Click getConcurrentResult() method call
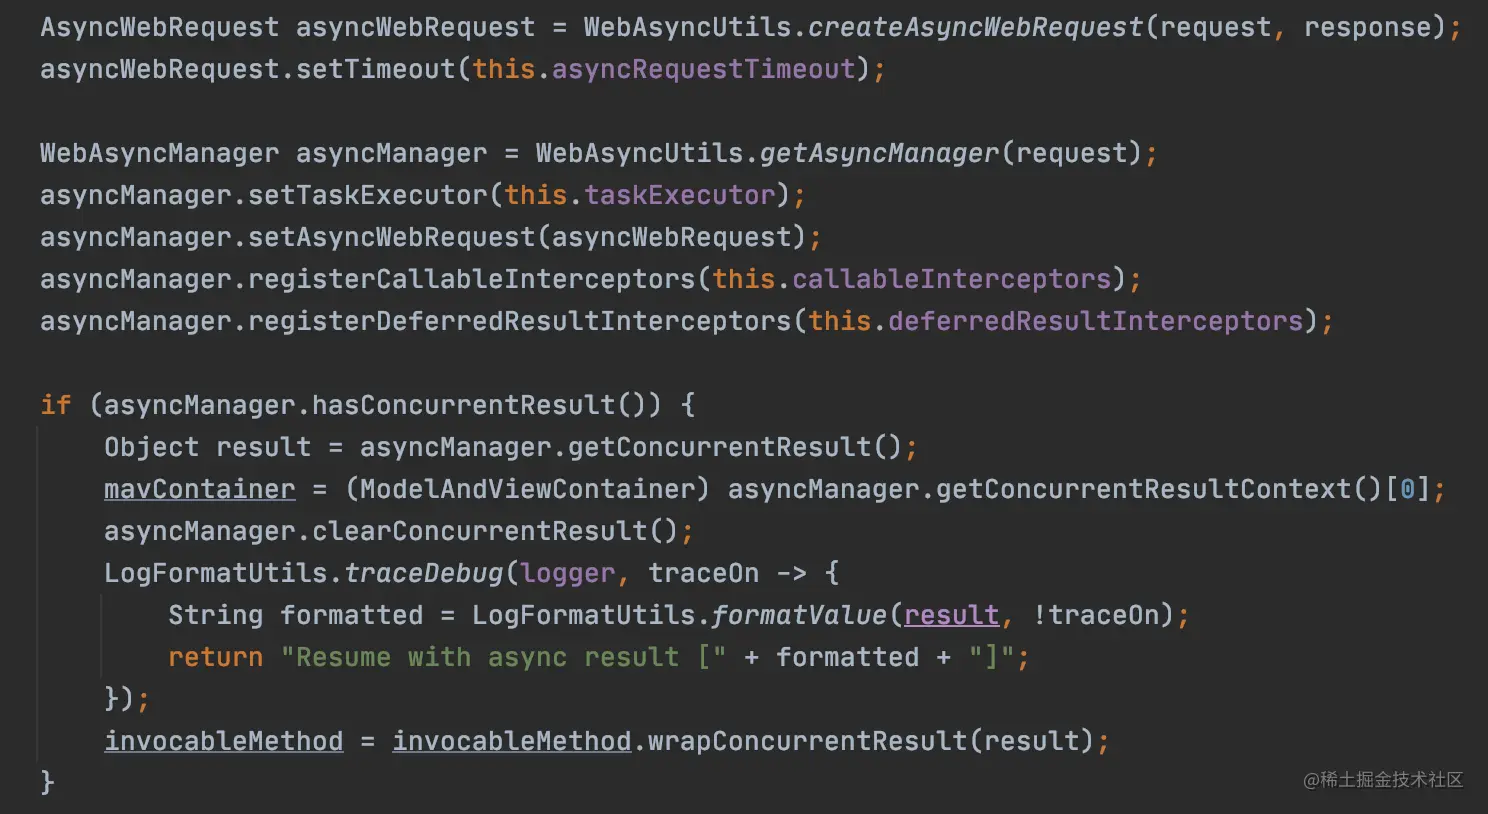1488x814 pixels. coord(735,447)
